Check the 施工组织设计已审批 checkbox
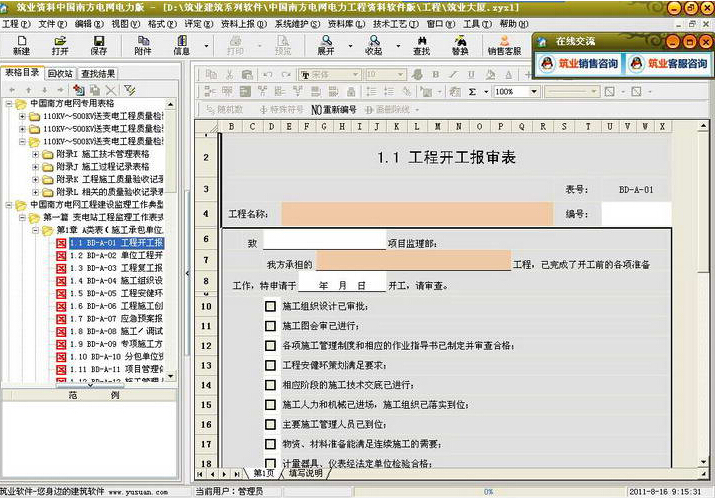Viewport: 718px width, 498px height. (270, 306)
